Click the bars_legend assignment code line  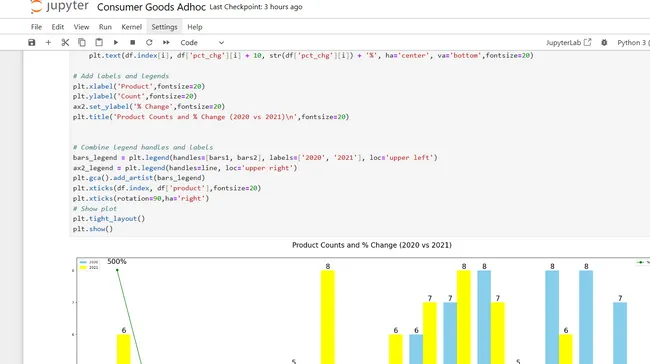255,158
